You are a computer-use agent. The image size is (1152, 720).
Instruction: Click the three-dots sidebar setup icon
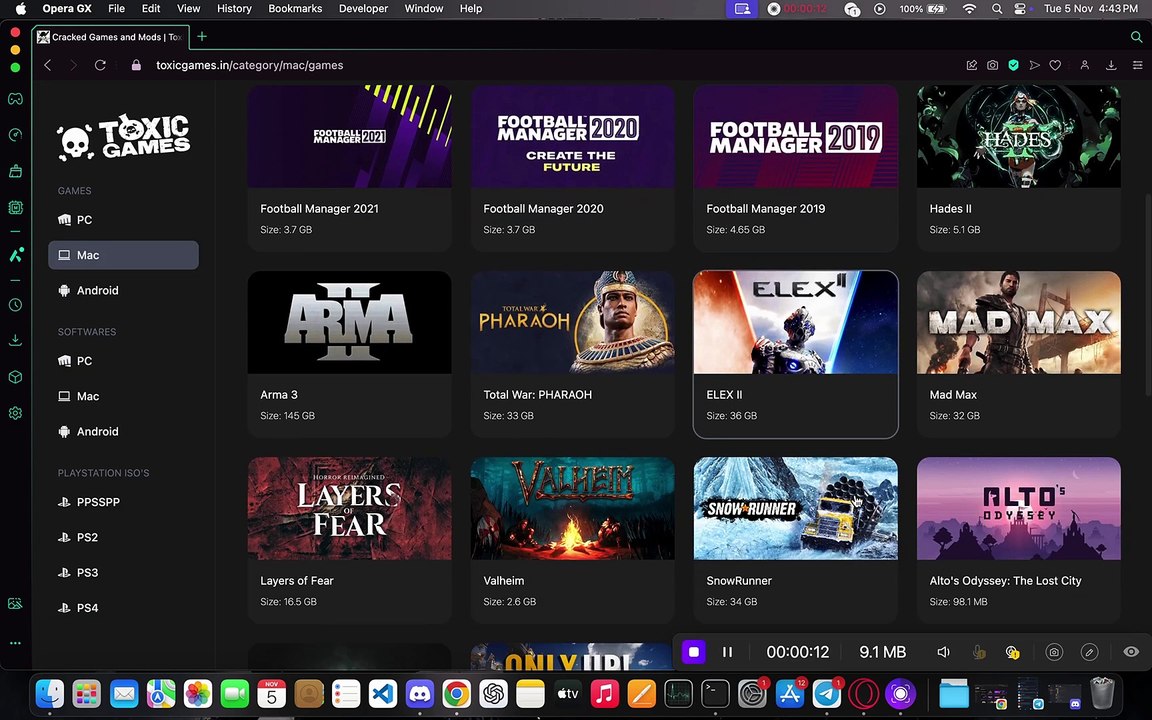click(15, 643)
